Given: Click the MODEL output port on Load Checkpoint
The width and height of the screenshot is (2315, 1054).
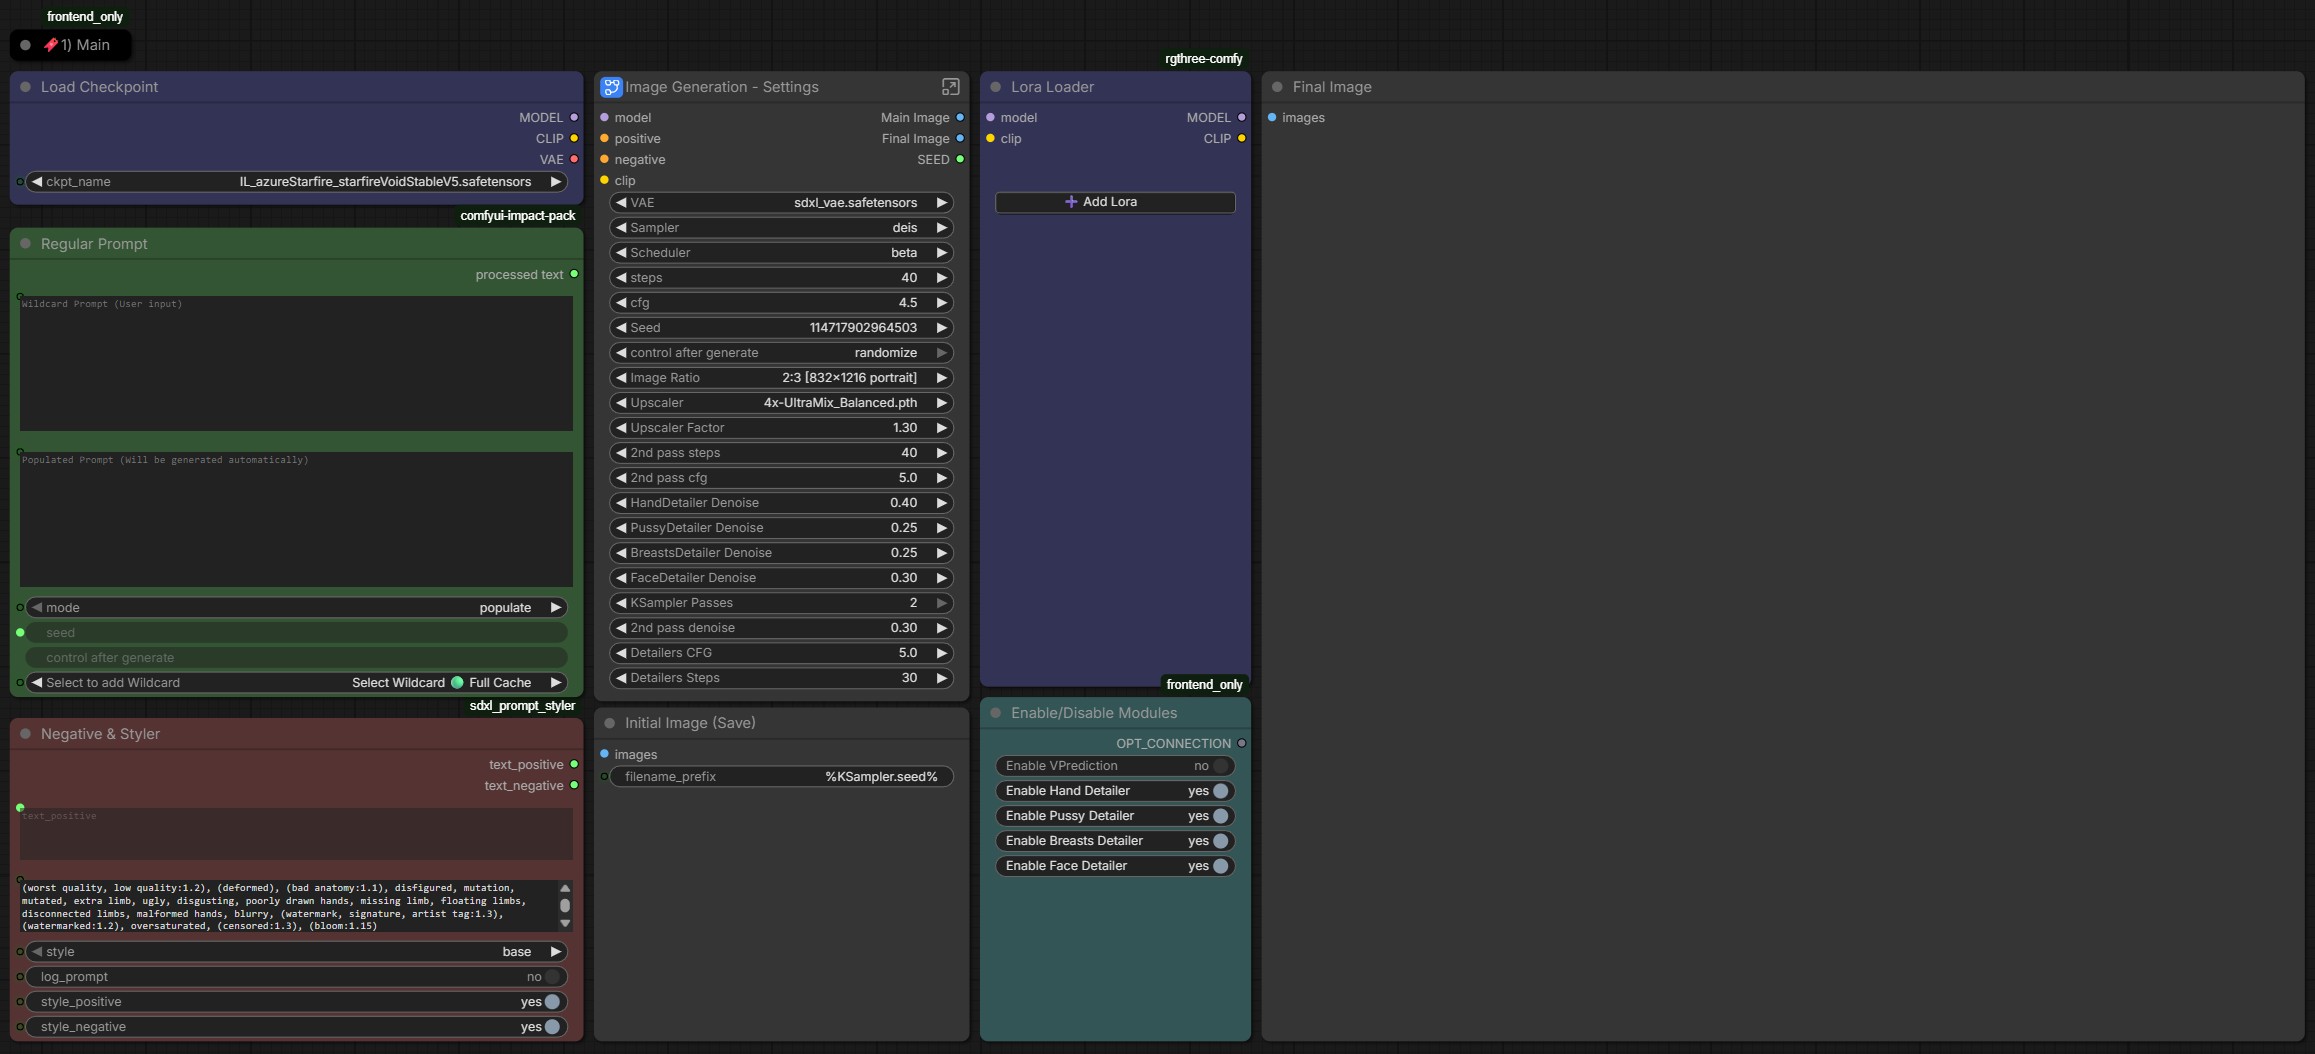Looking at the screenshot, I should [574, 117].
